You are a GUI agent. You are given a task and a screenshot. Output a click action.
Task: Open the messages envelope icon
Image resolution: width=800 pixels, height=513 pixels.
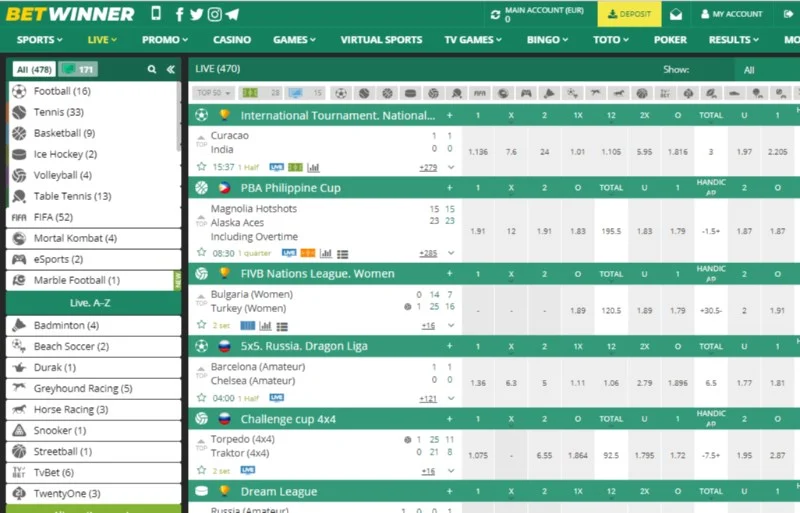(676, 14)
